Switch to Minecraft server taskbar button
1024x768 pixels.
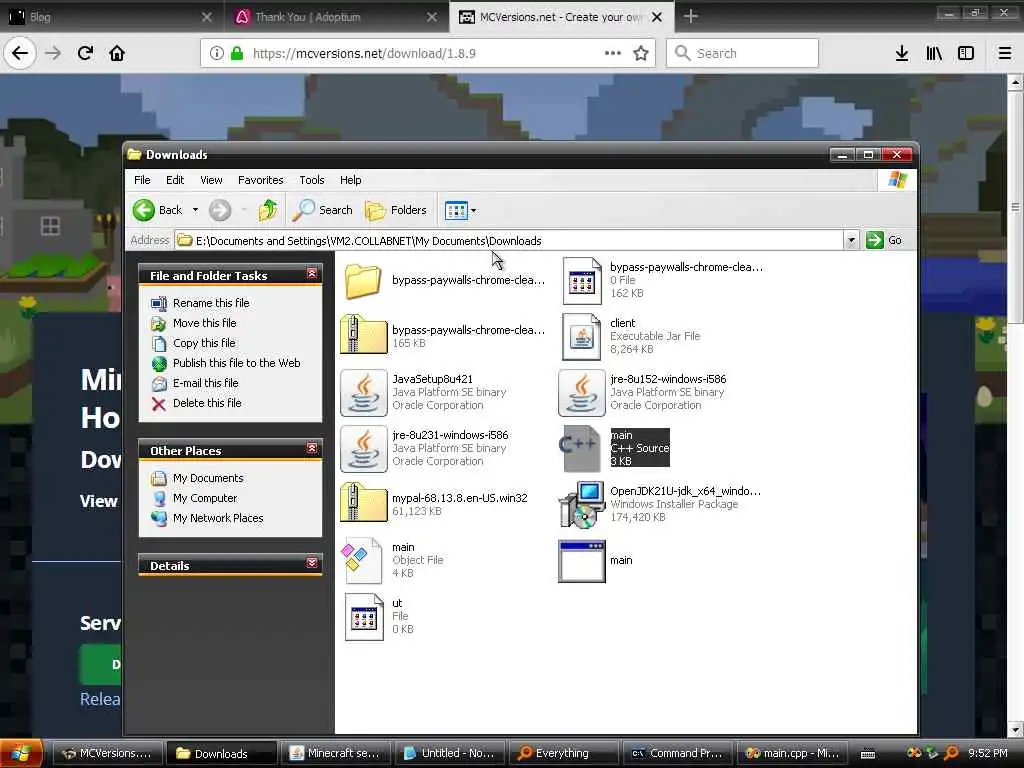[x=336, y=754]
